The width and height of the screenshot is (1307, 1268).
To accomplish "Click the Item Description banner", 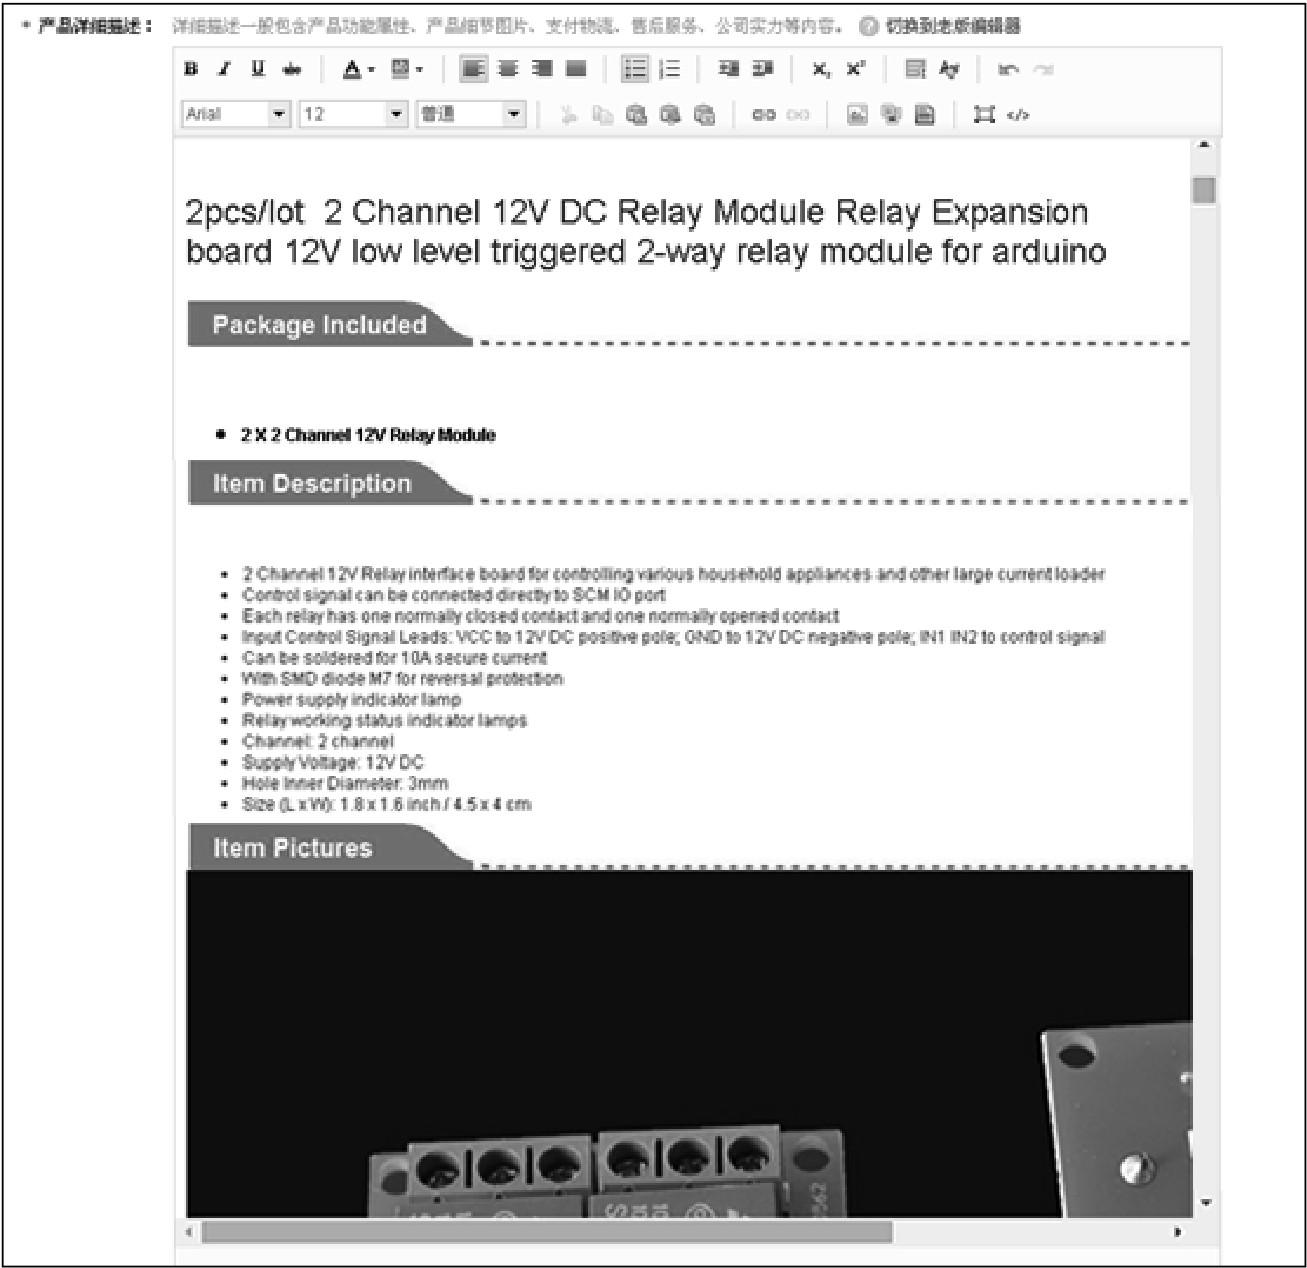I will 330,483.
